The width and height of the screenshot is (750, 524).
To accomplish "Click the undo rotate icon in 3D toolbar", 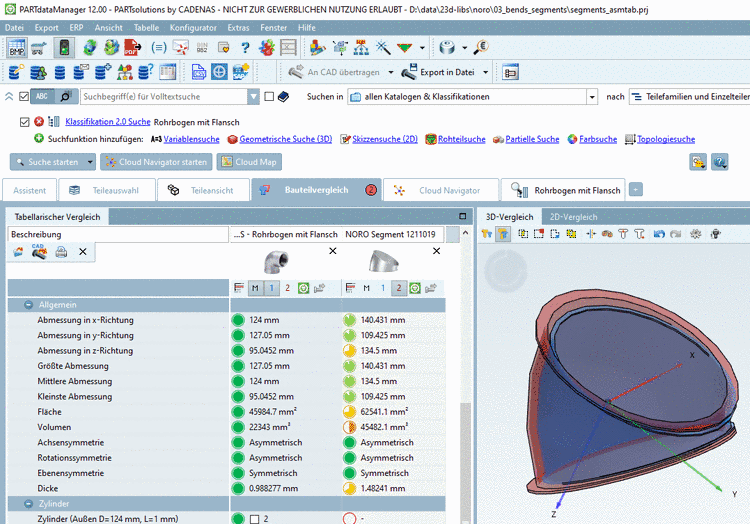I will [x=659, y=234].
